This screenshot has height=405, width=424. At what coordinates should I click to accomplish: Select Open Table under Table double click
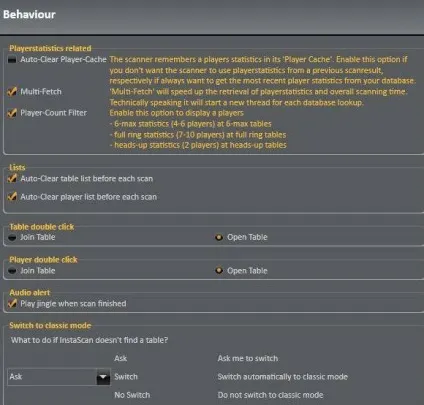(219, 237)
